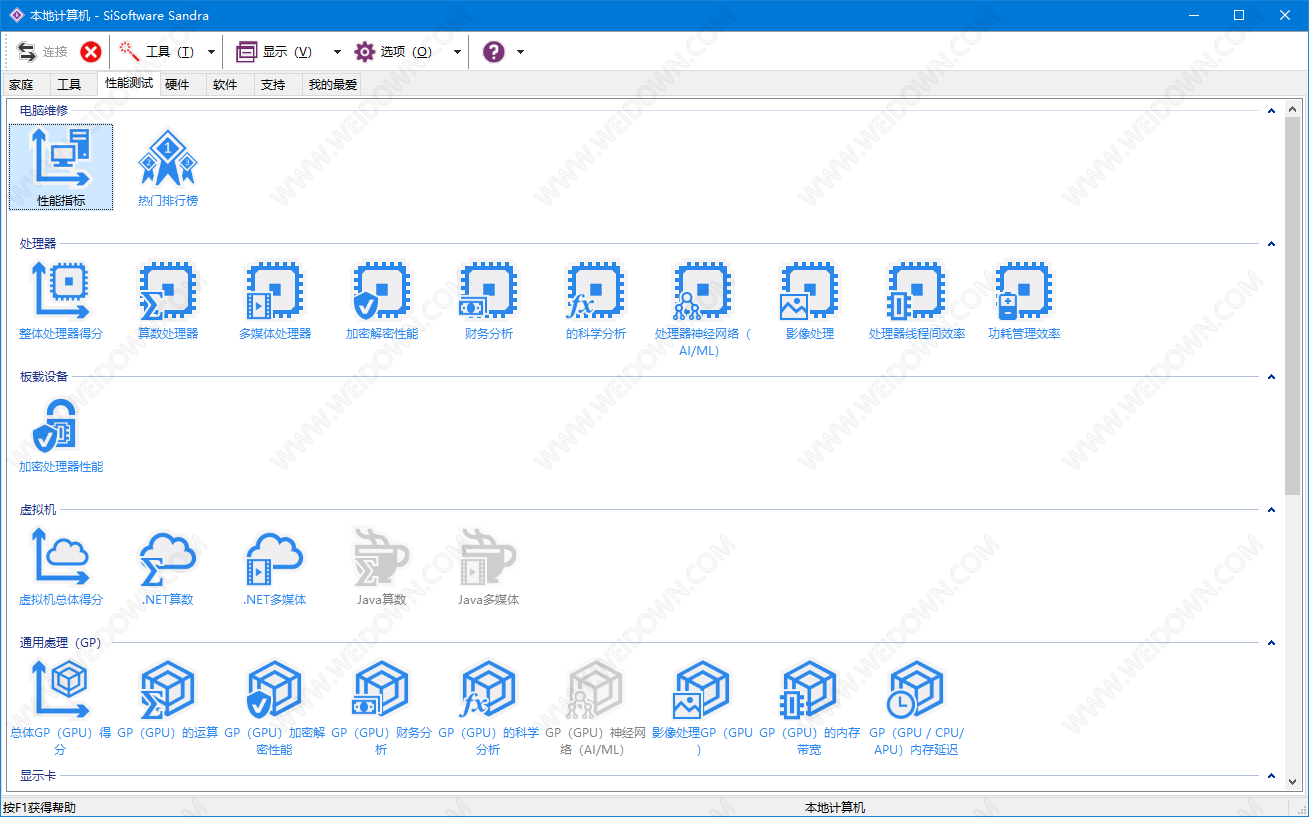
Task: Click the 虚拟机 group header label
Action: [38, 509]
